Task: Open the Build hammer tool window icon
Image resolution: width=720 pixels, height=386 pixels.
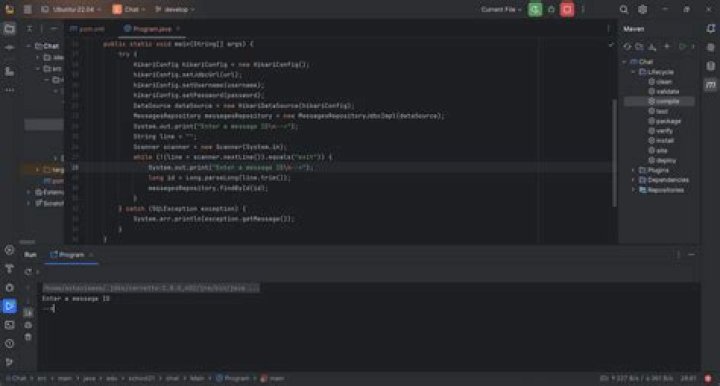Action: [x=9, y=269]
